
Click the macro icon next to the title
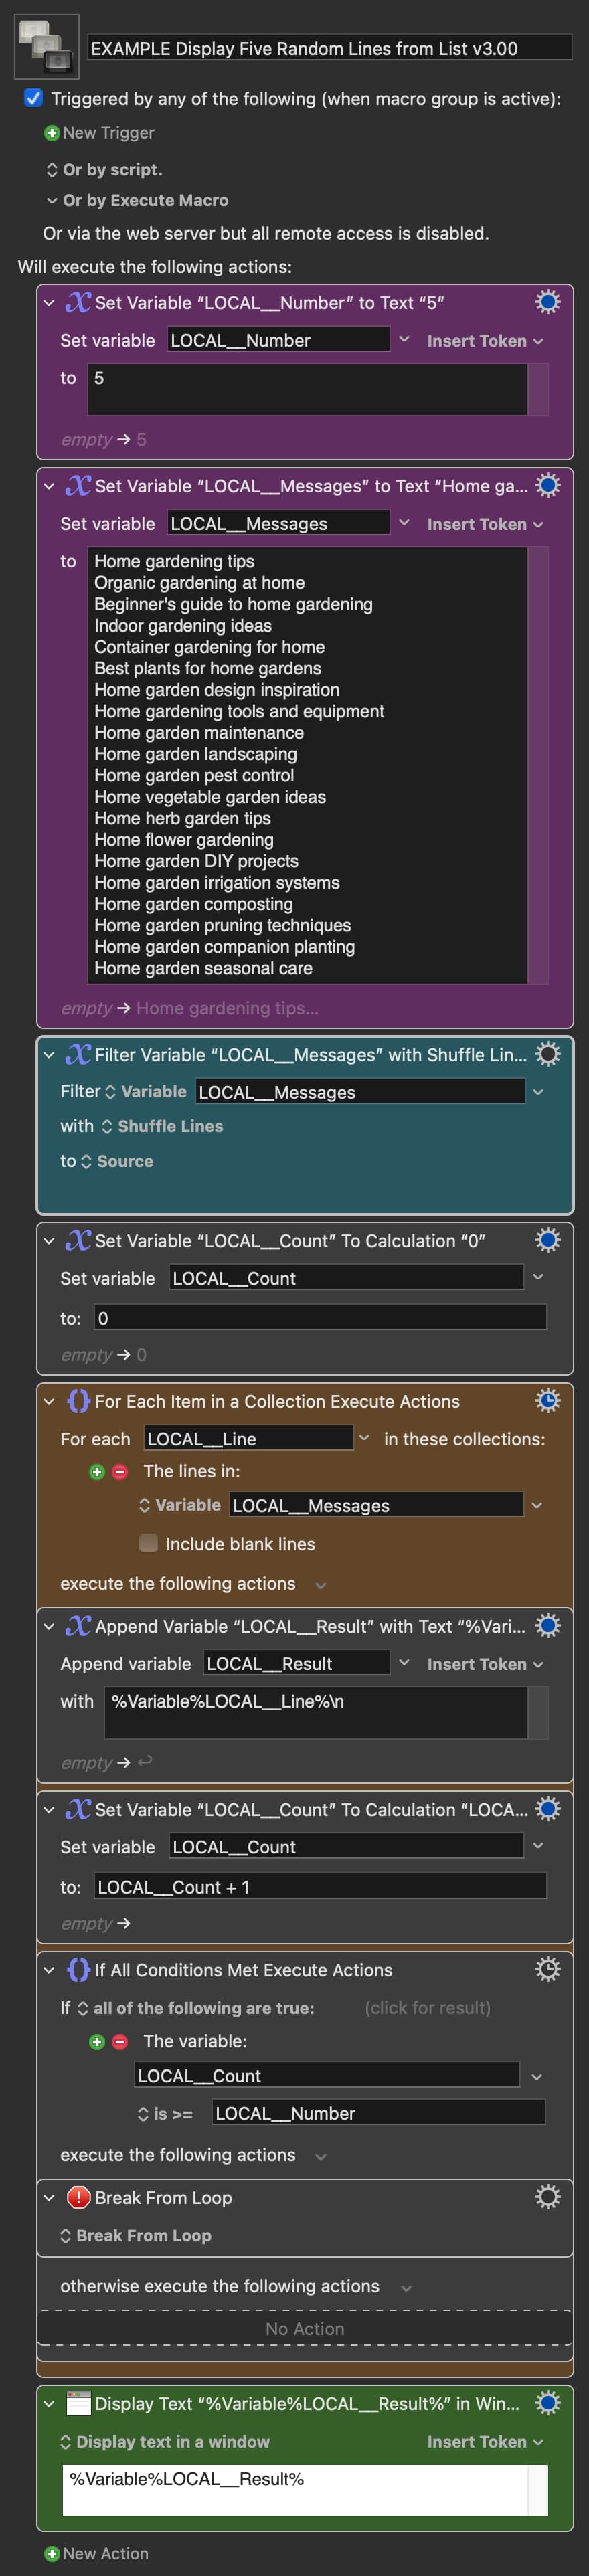(46, 47)
